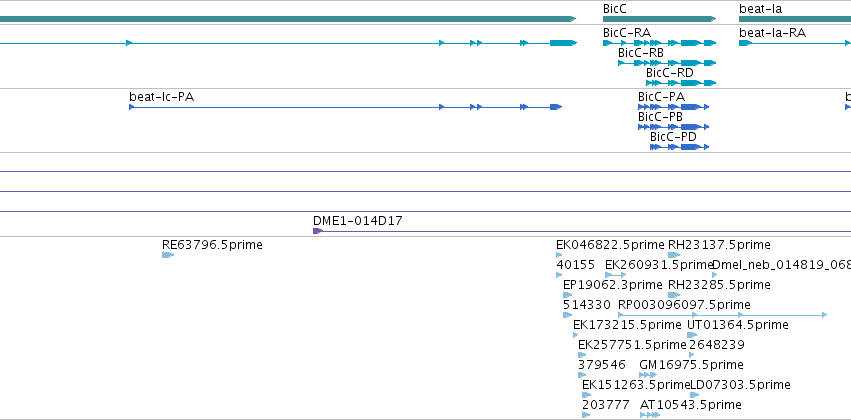Select the beat-Ic-PA coding sequence label
This screenshot has height=420, width=851.
pos(161,97)
